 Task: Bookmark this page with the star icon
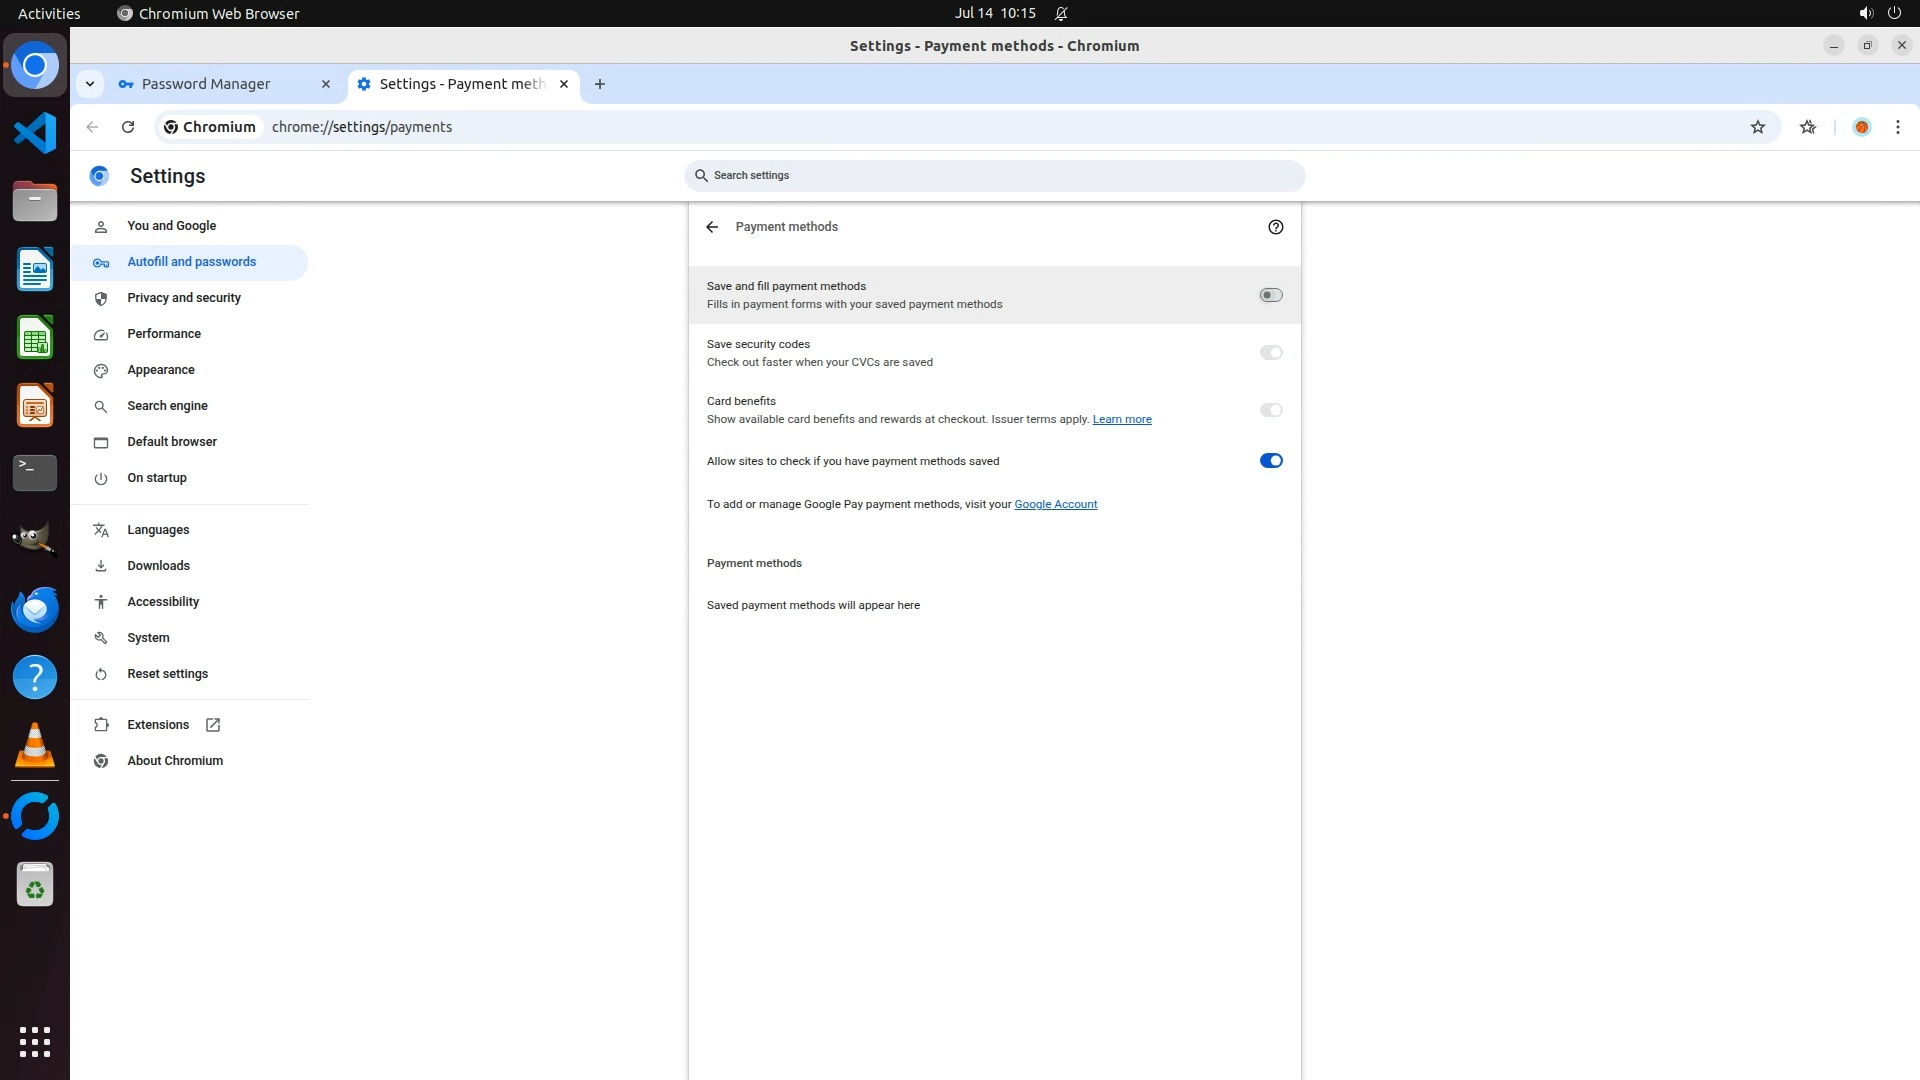coord(1757,127)
